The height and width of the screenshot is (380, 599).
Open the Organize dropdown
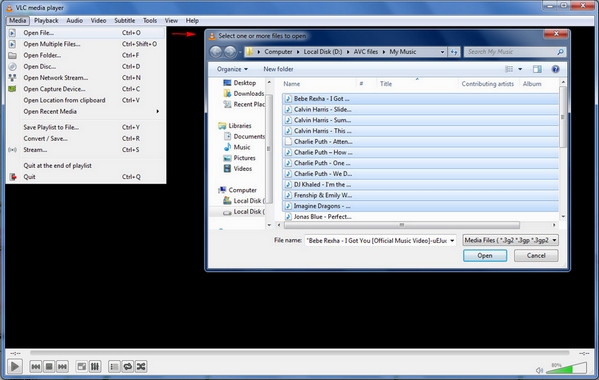point(232,69)
